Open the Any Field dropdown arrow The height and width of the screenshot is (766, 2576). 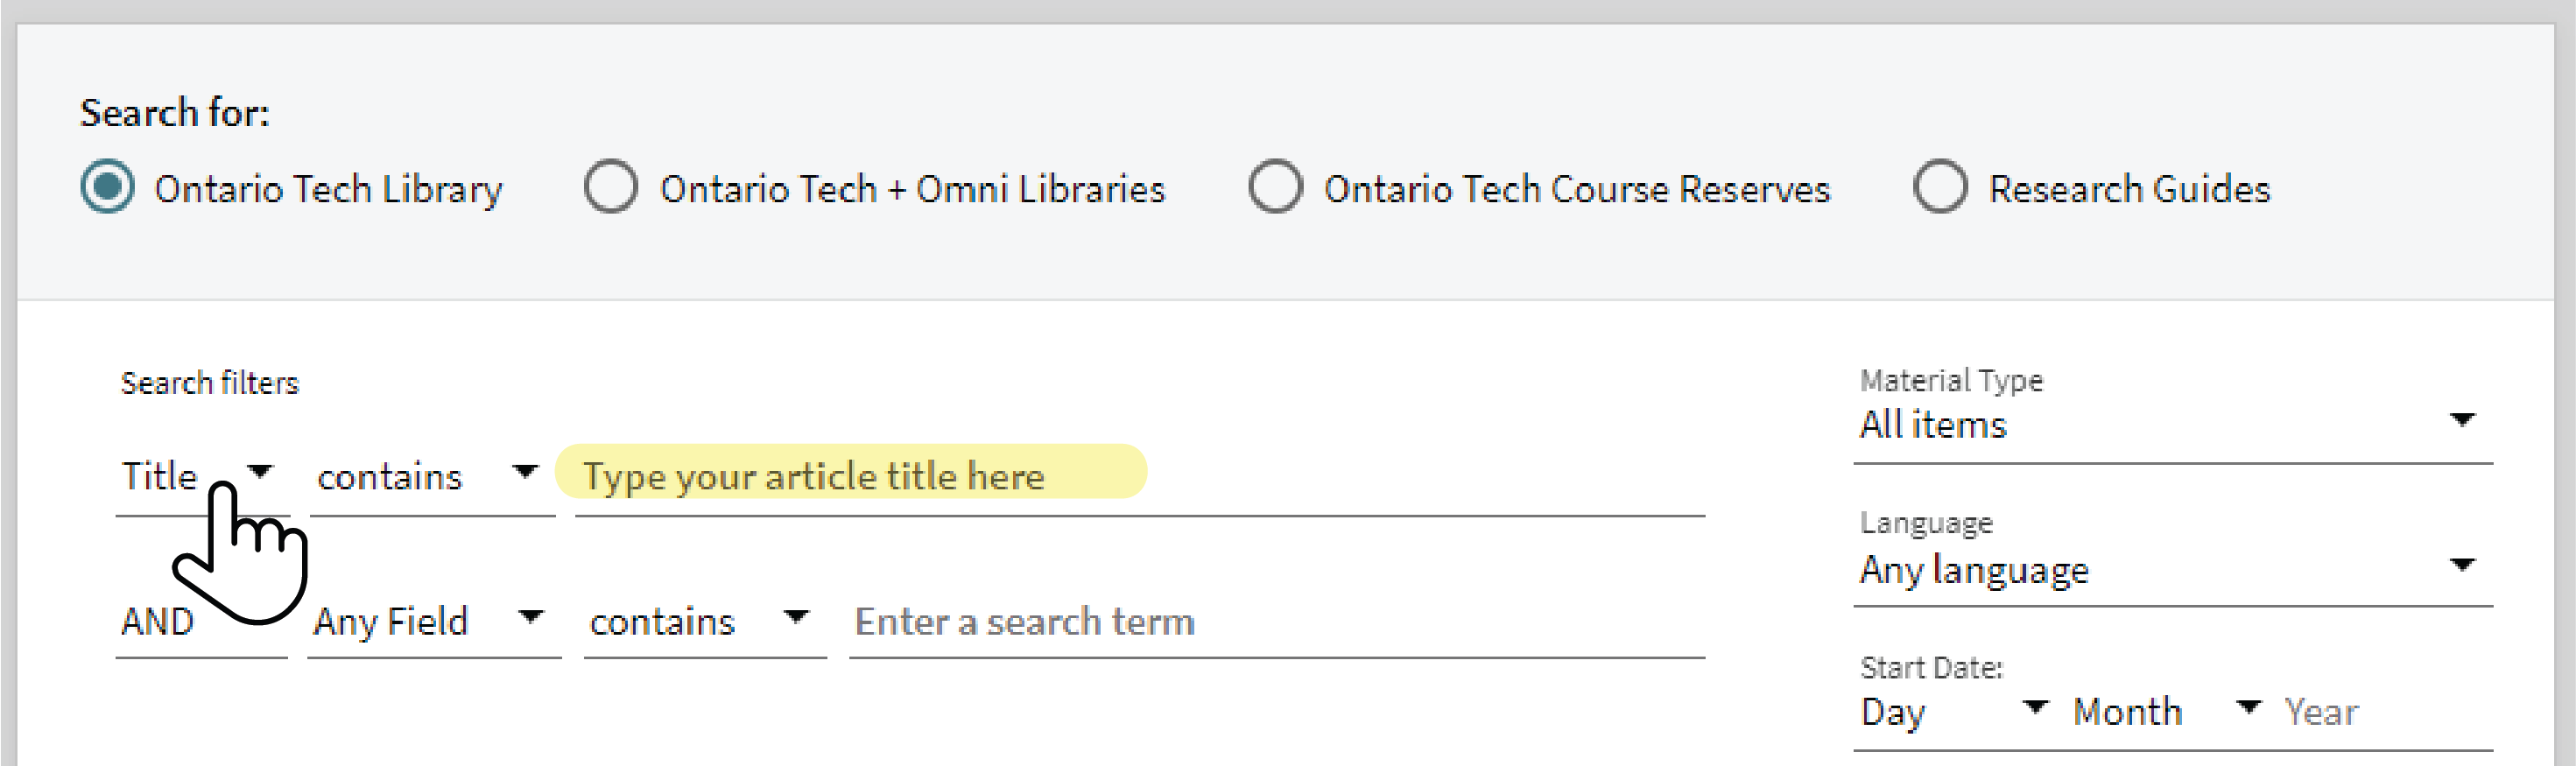tap(531, 616)
